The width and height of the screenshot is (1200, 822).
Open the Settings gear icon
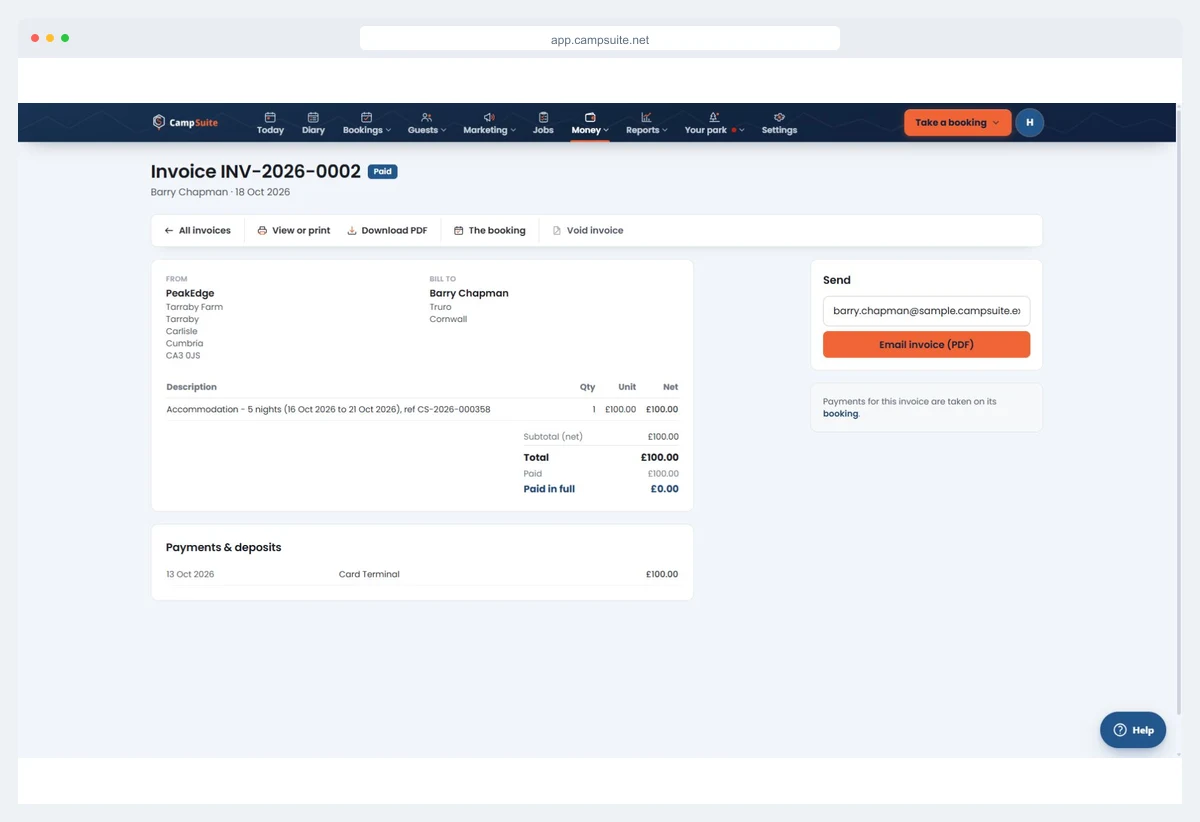coord(779,117)
